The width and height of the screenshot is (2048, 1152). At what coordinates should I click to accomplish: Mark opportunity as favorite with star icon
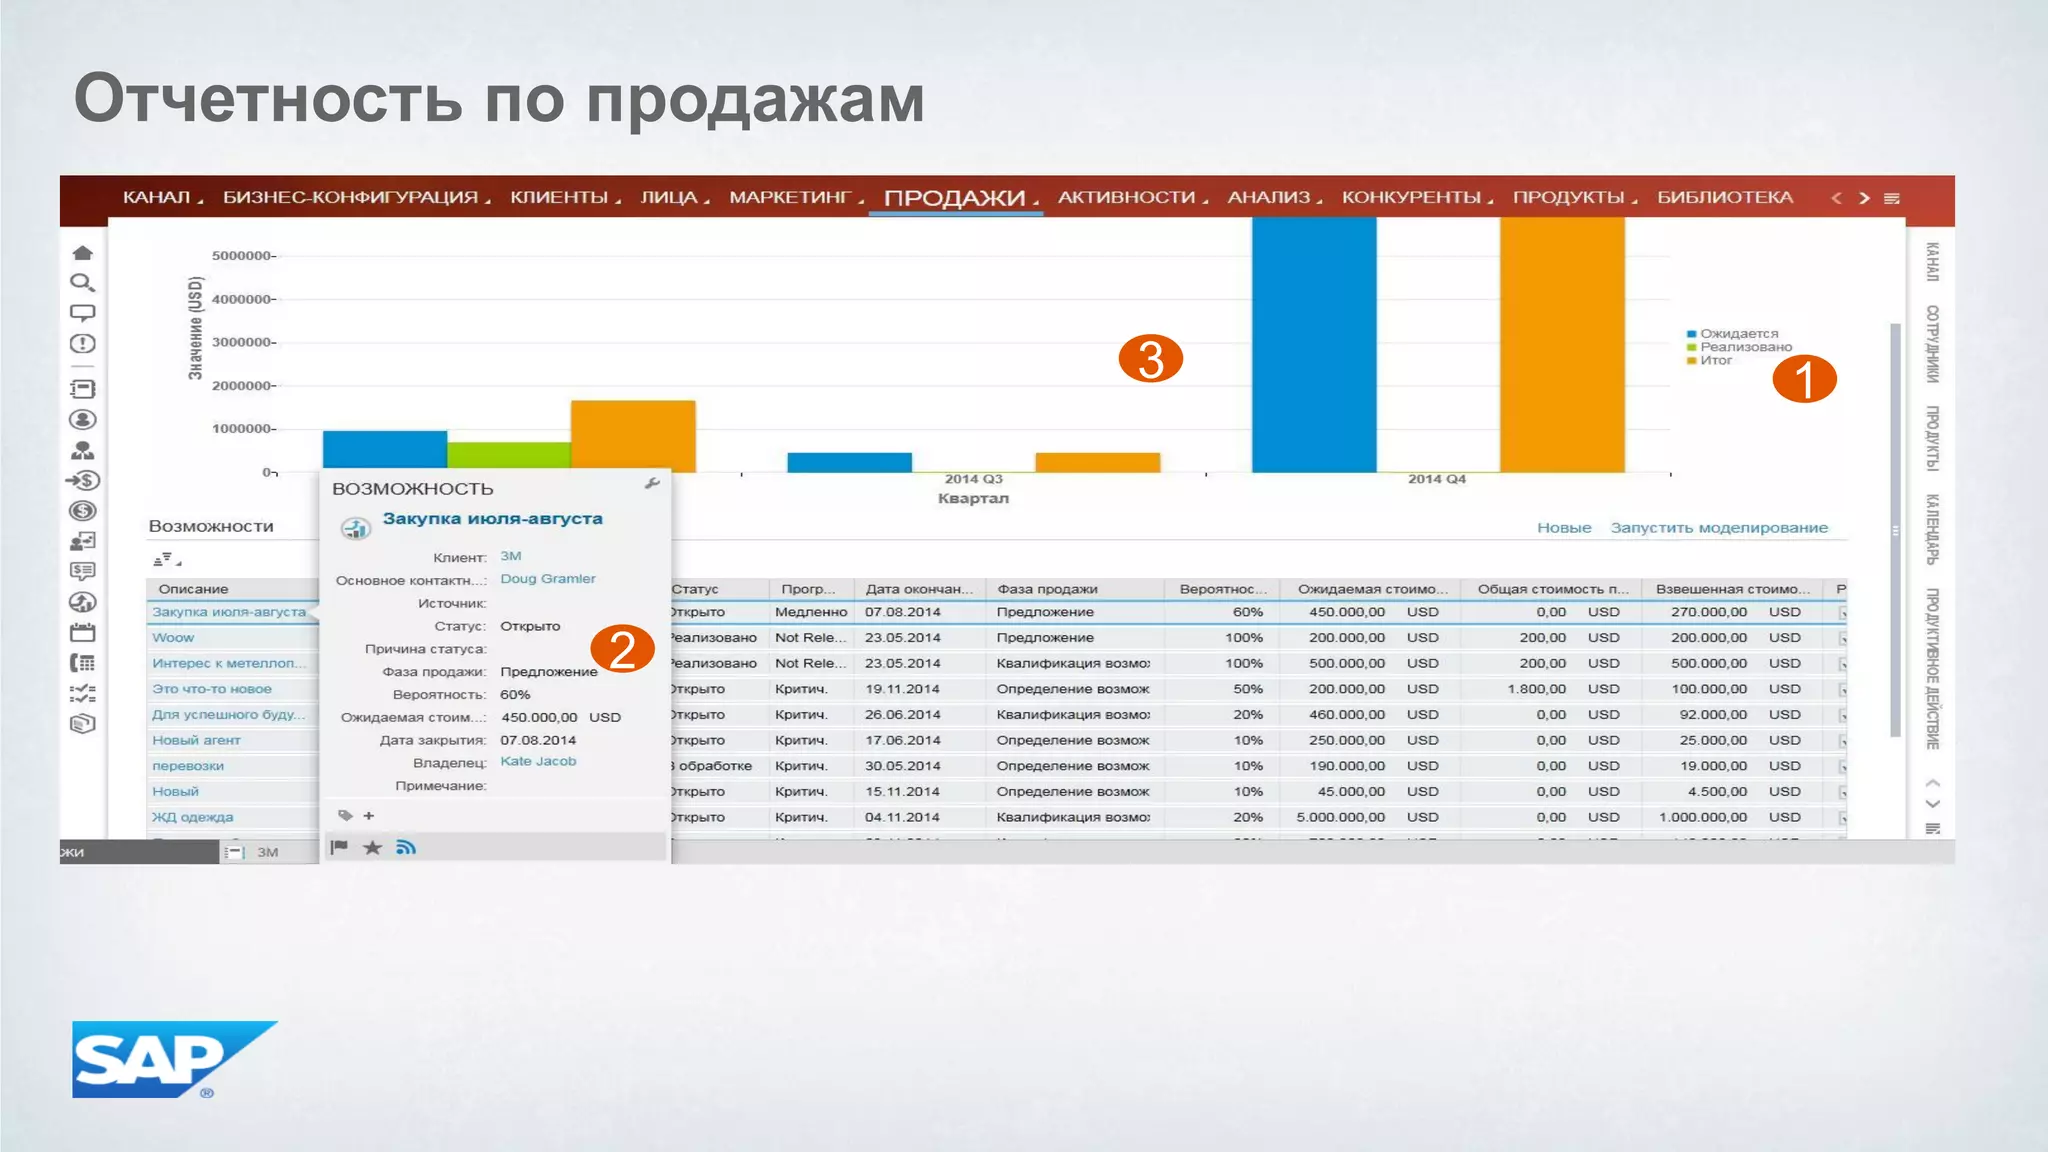point(372,848)
